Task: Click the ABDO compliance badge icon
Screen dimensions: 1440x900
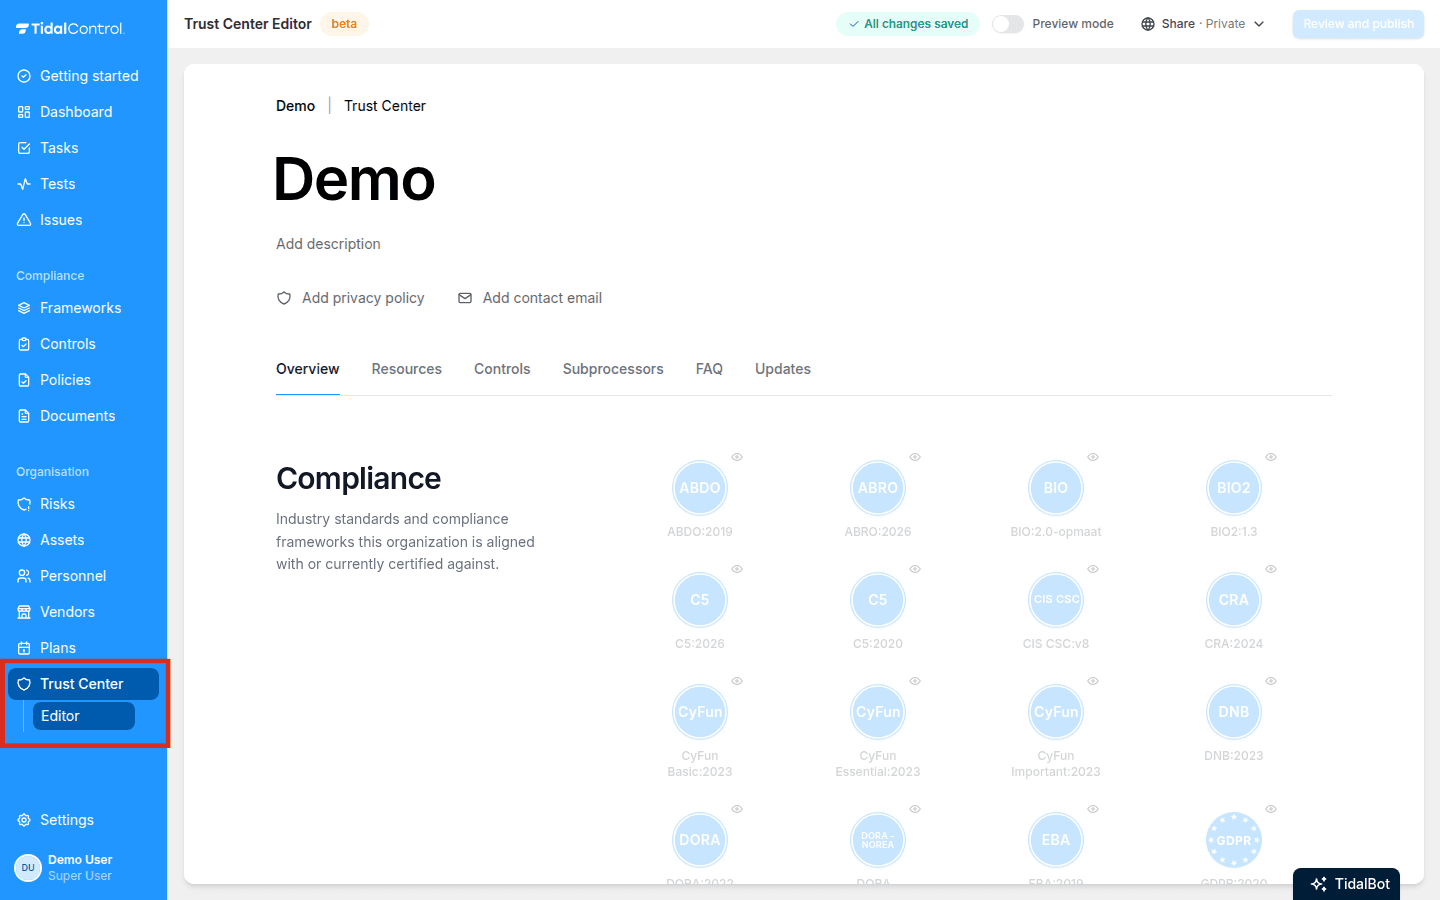Action: click(700, 488)
